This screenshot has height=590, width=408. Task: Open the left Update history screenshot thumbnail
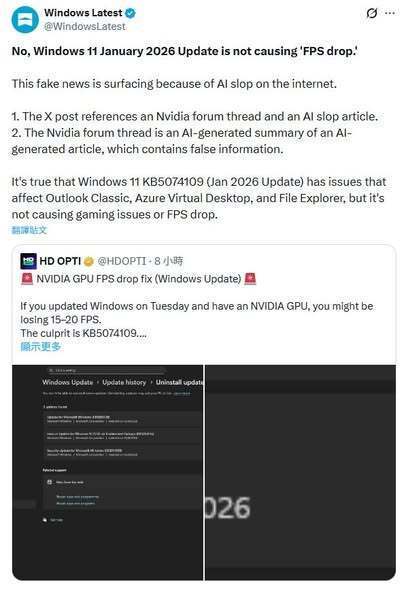point(108,472)
